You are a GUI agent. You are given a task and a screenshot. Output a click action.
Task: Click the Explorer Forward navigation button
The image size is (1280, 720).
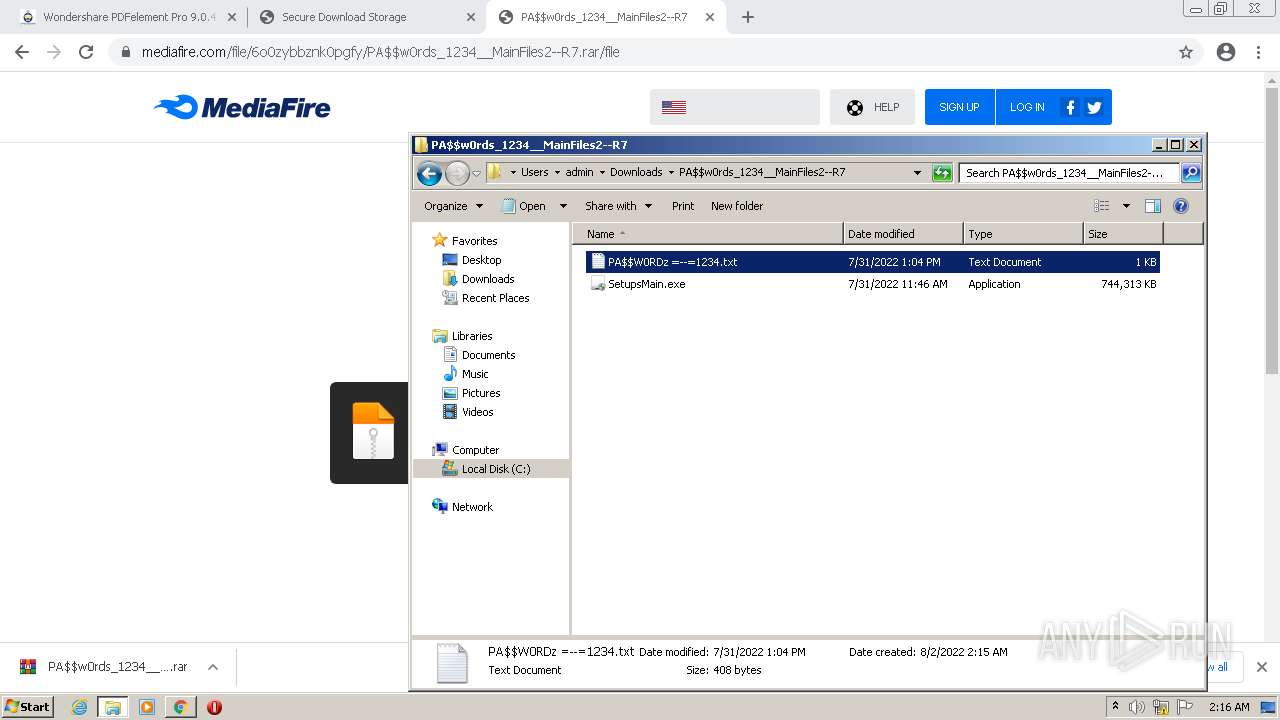click(457, 173)
